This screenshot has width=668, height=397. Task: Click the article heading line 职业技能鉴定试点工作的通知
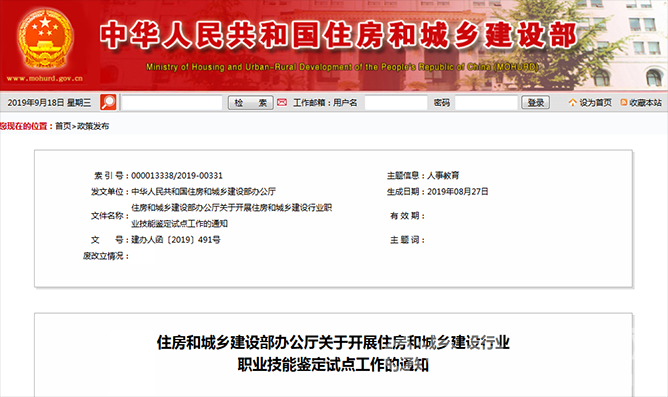click(x=333, y=365)
